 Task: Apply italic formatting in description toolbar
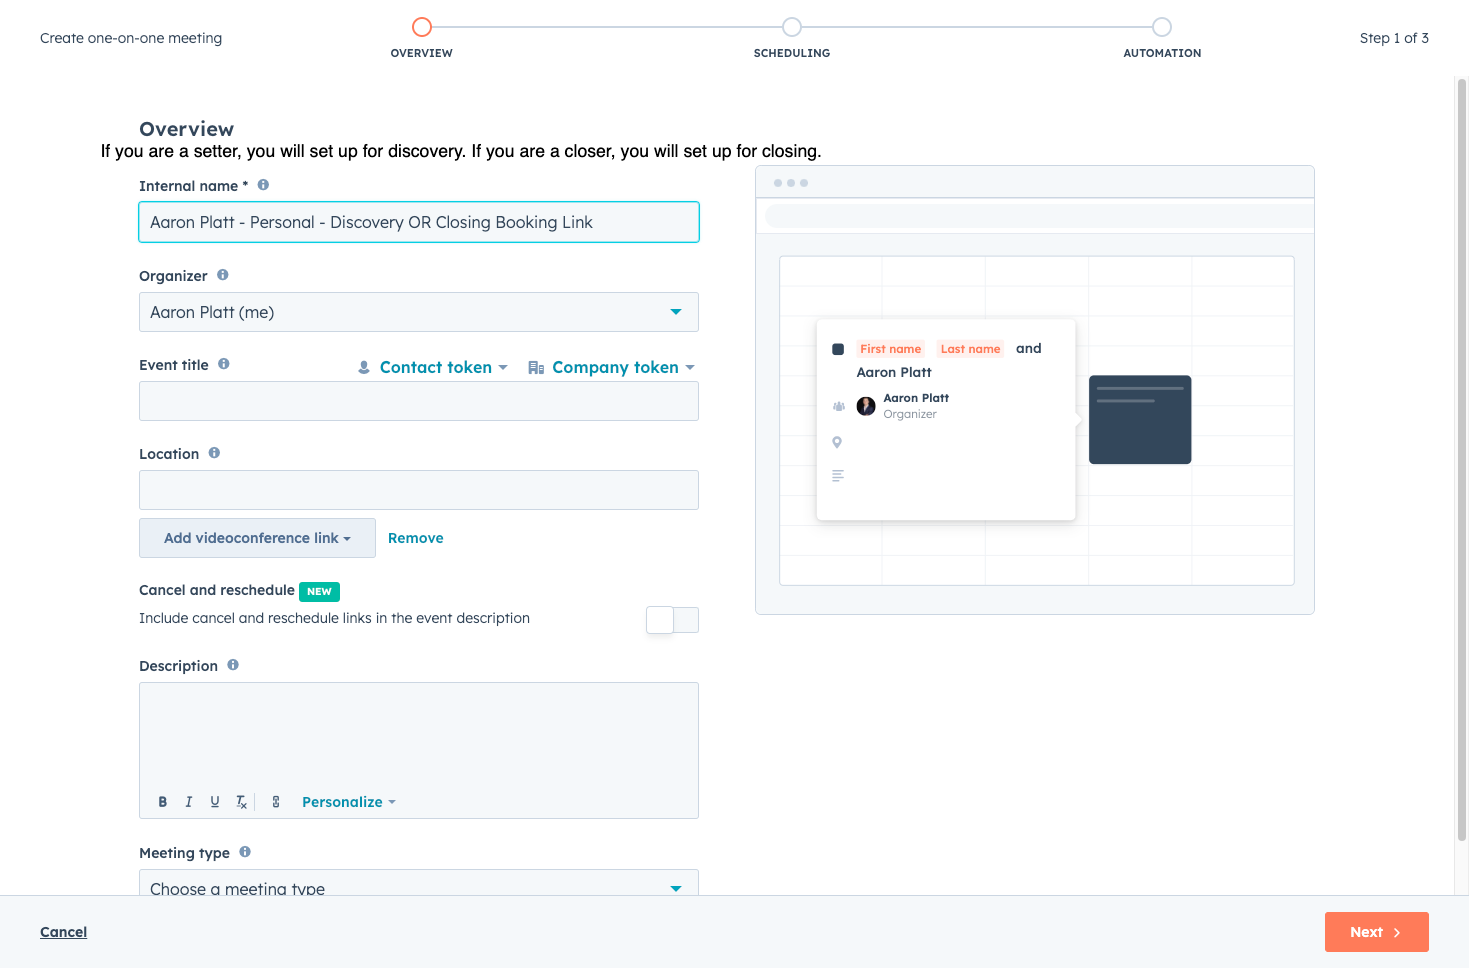tap(189, 802)
